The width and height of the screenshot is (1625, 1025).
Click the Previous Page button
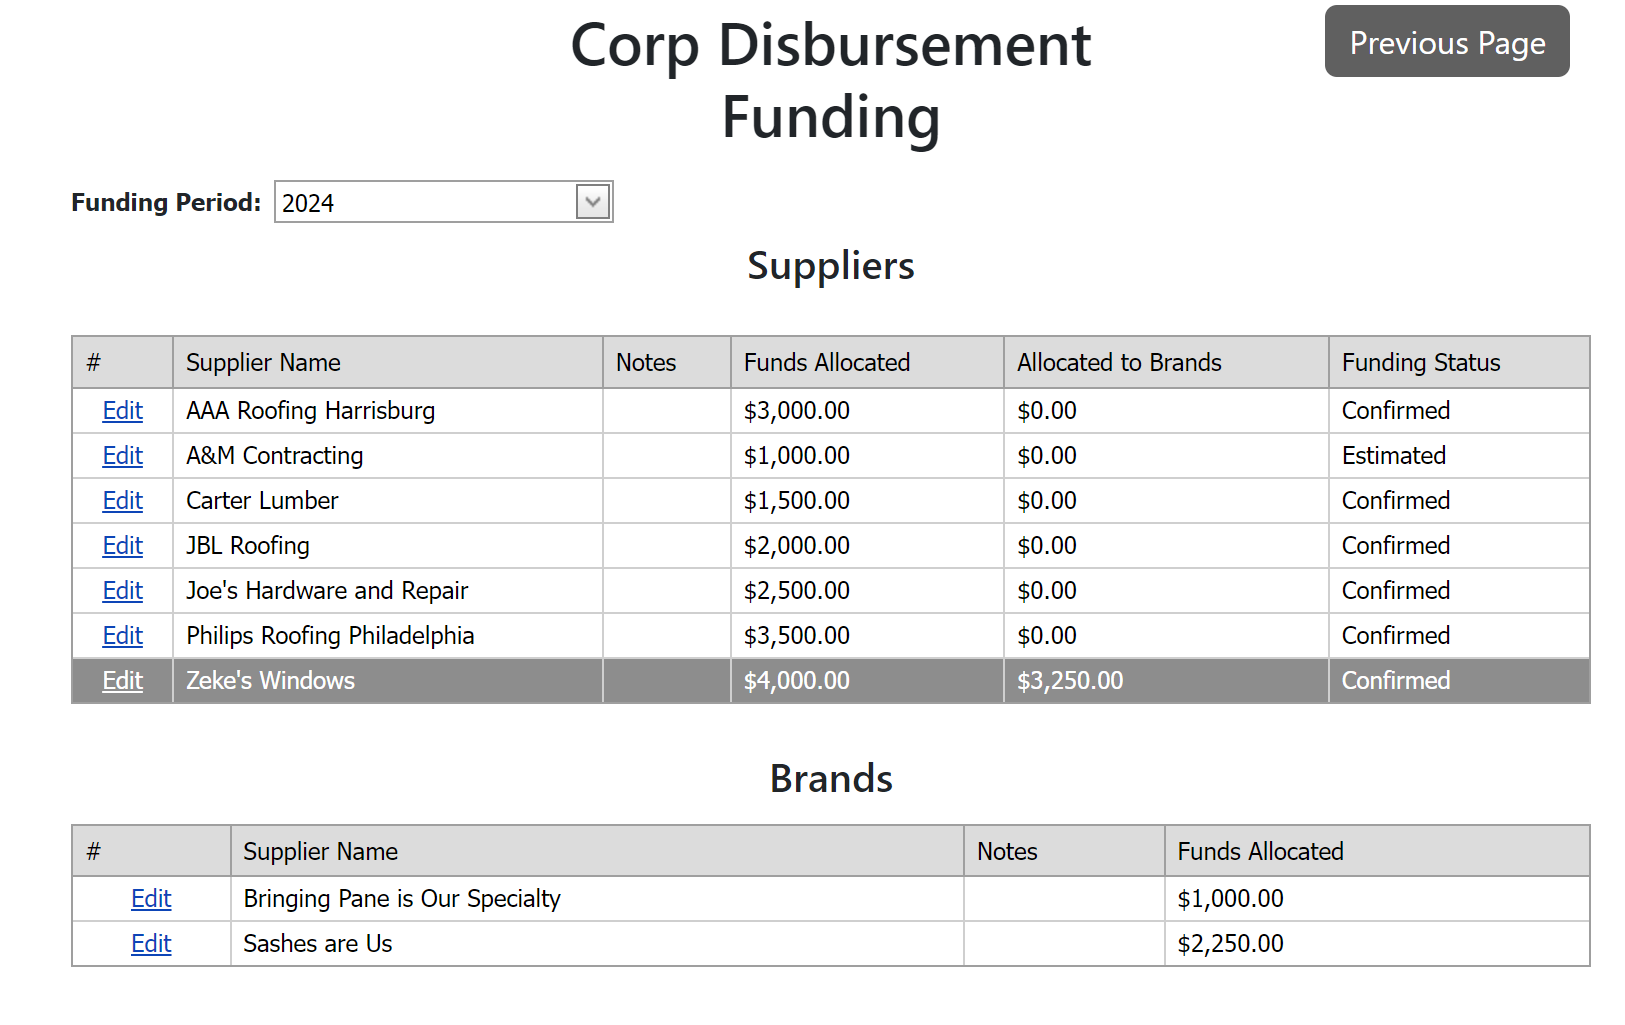tap(1446, 42)
